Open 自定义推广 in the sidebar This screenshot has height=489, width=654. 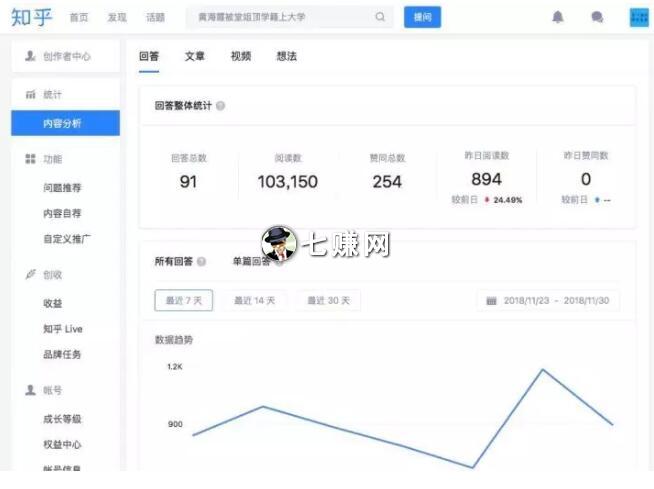point(67,239)
